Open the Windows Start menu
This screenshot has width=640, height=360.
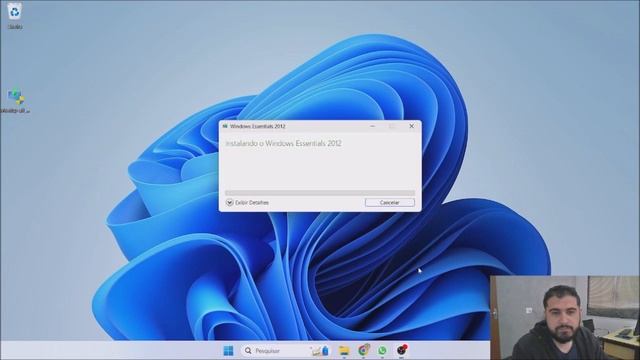click(229, 351)
